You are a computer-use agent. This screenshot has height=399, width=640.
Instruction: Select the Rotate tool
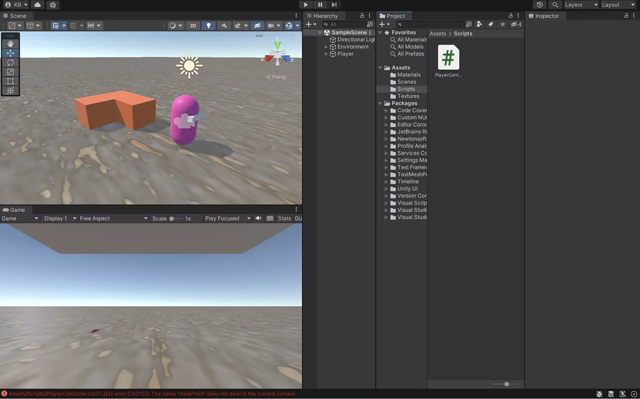tap(10, 62)
